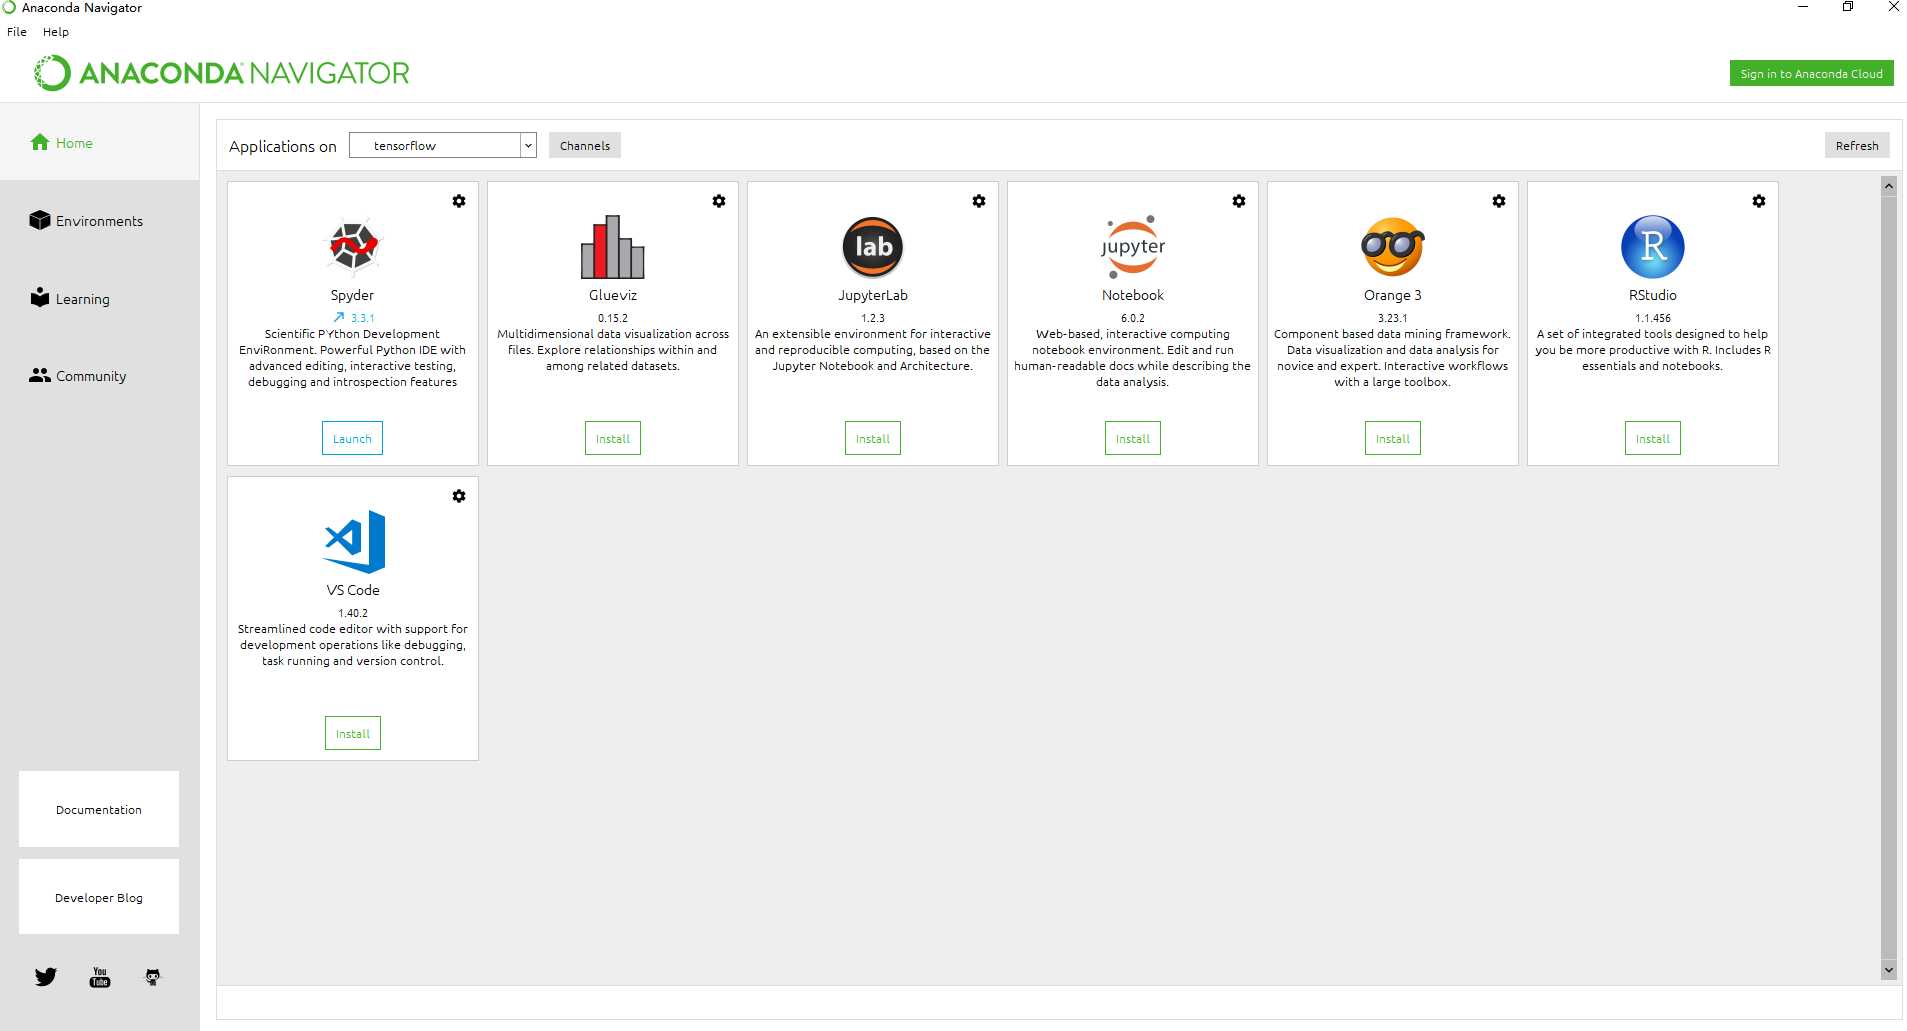Launch Spyder
Viewport: 1907px width, 1031px height.
[352, 438]
